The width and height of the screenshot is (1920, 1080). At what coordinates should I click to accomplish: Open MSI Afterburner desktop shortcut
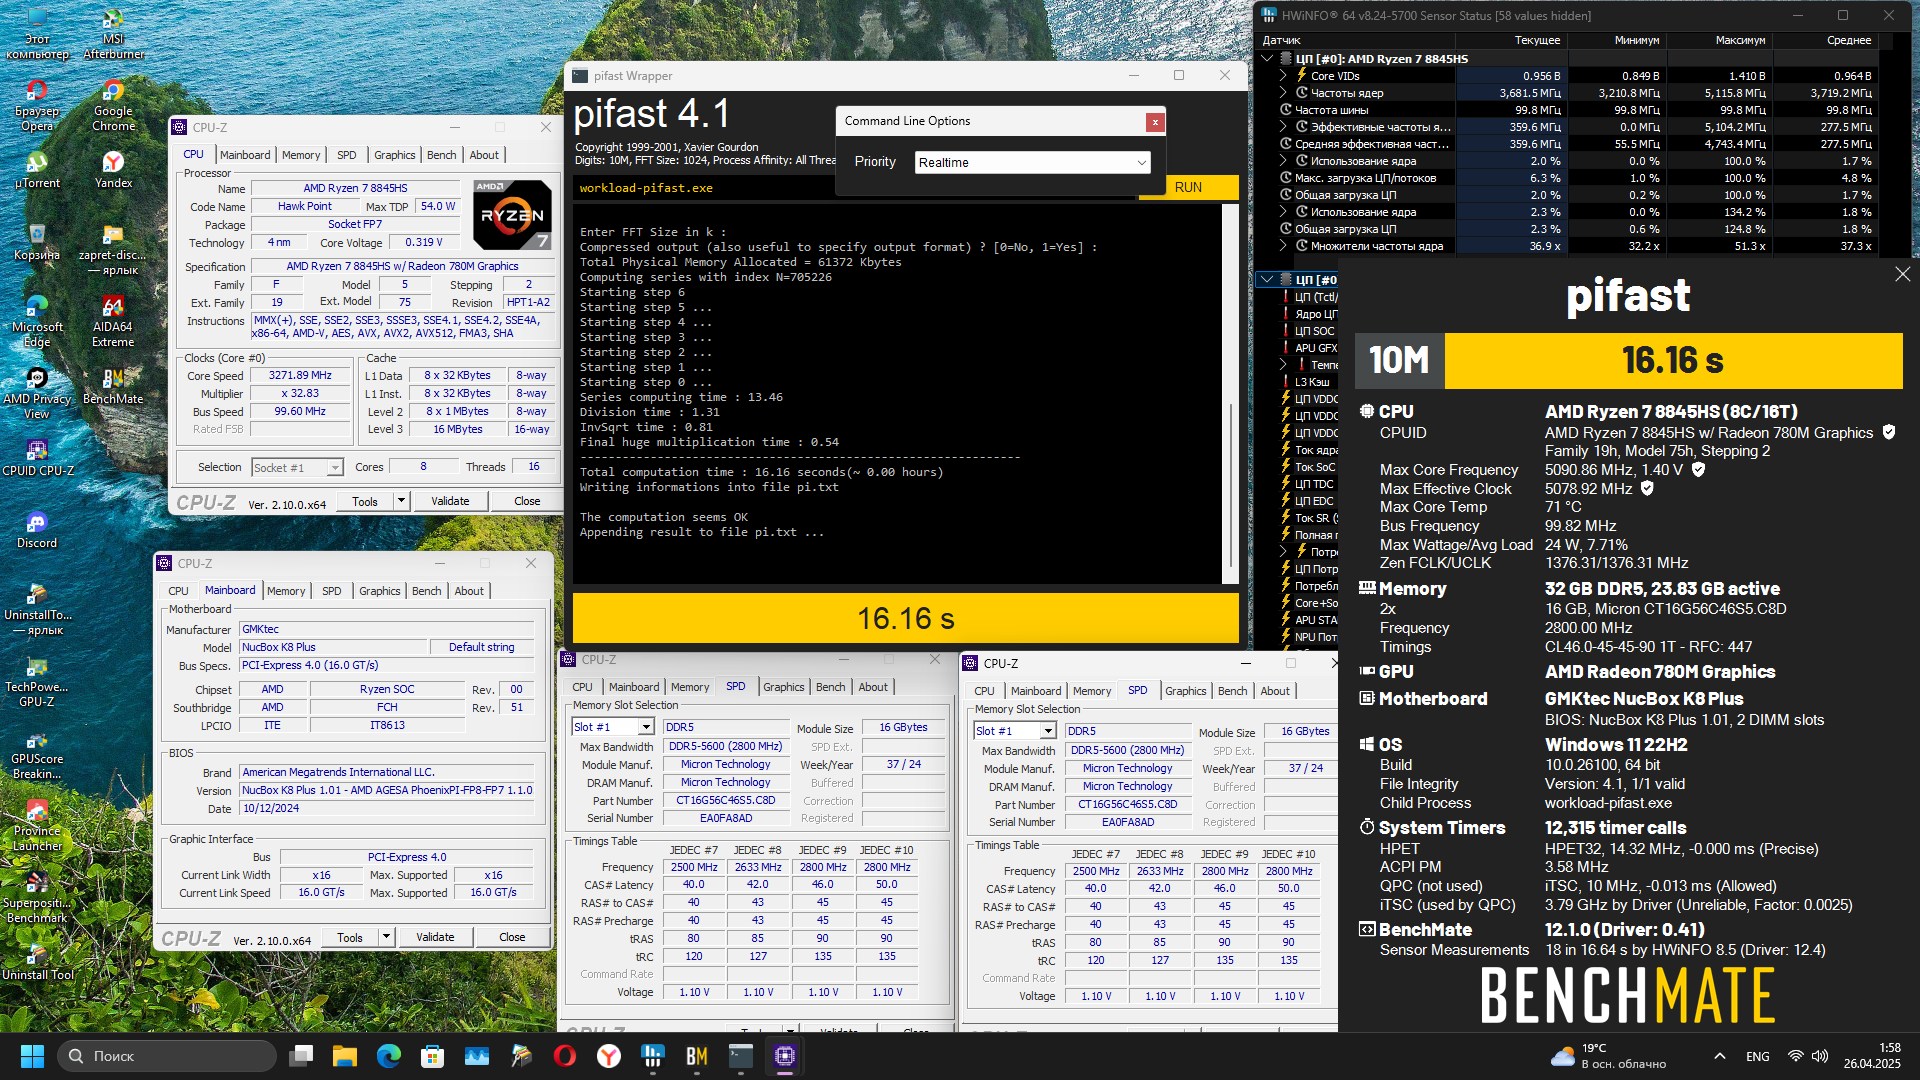[113, 33]
